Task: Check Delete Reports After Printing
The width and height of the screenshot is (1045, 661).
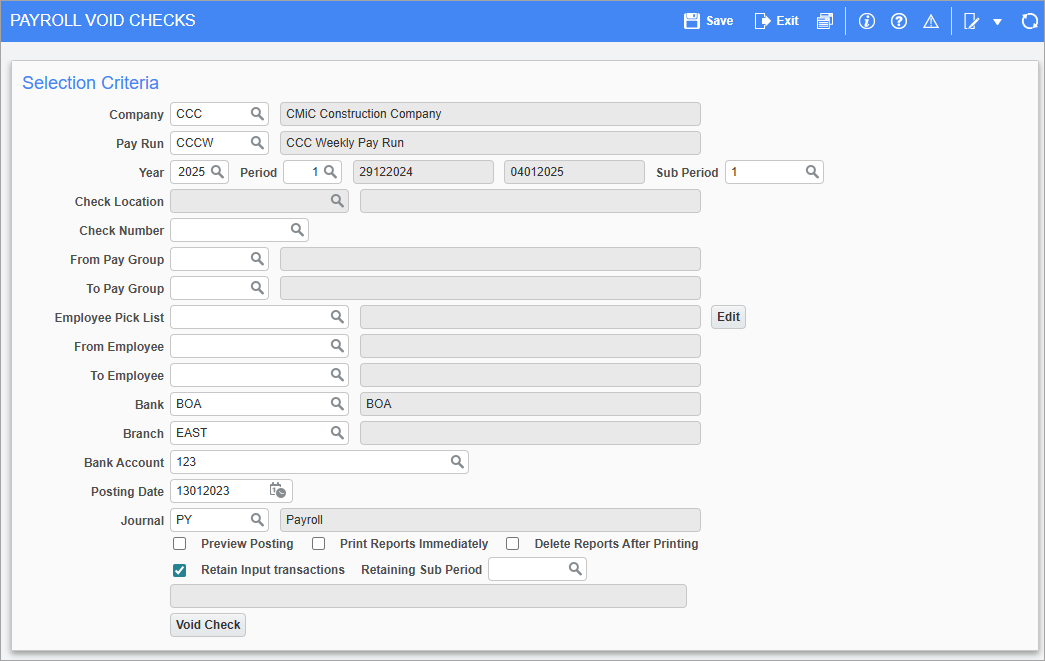Action: pos(512,543)
